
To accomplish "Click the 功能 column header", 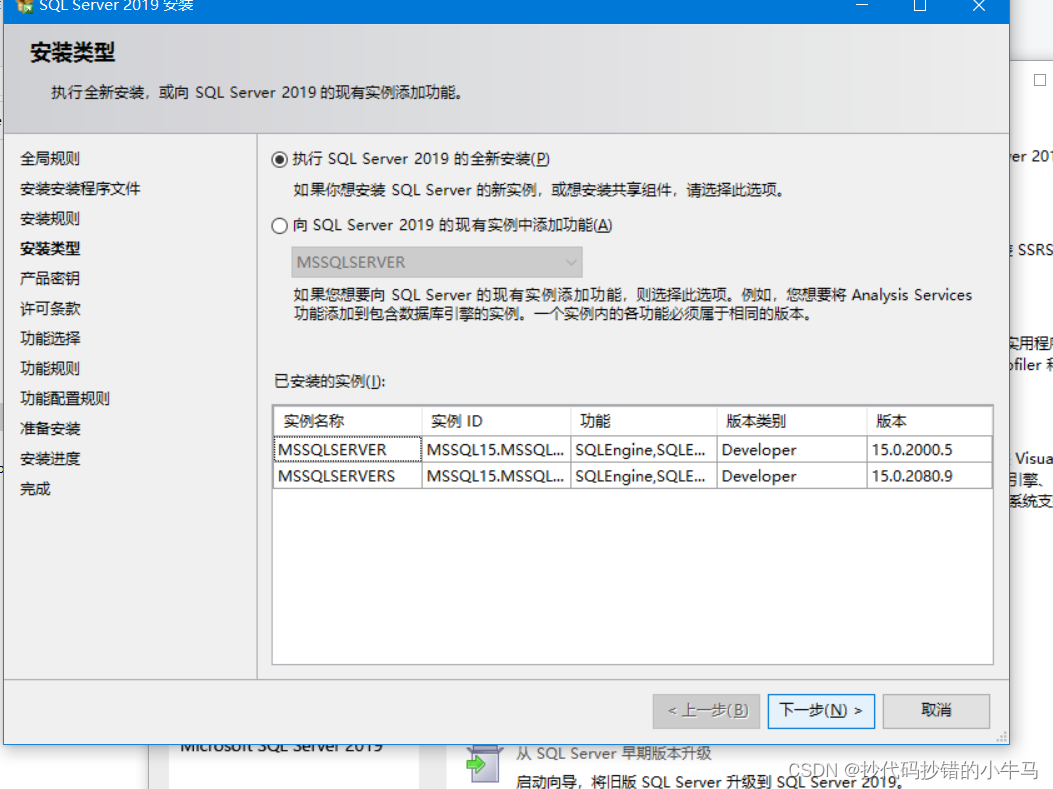I will tap(643, 421).
